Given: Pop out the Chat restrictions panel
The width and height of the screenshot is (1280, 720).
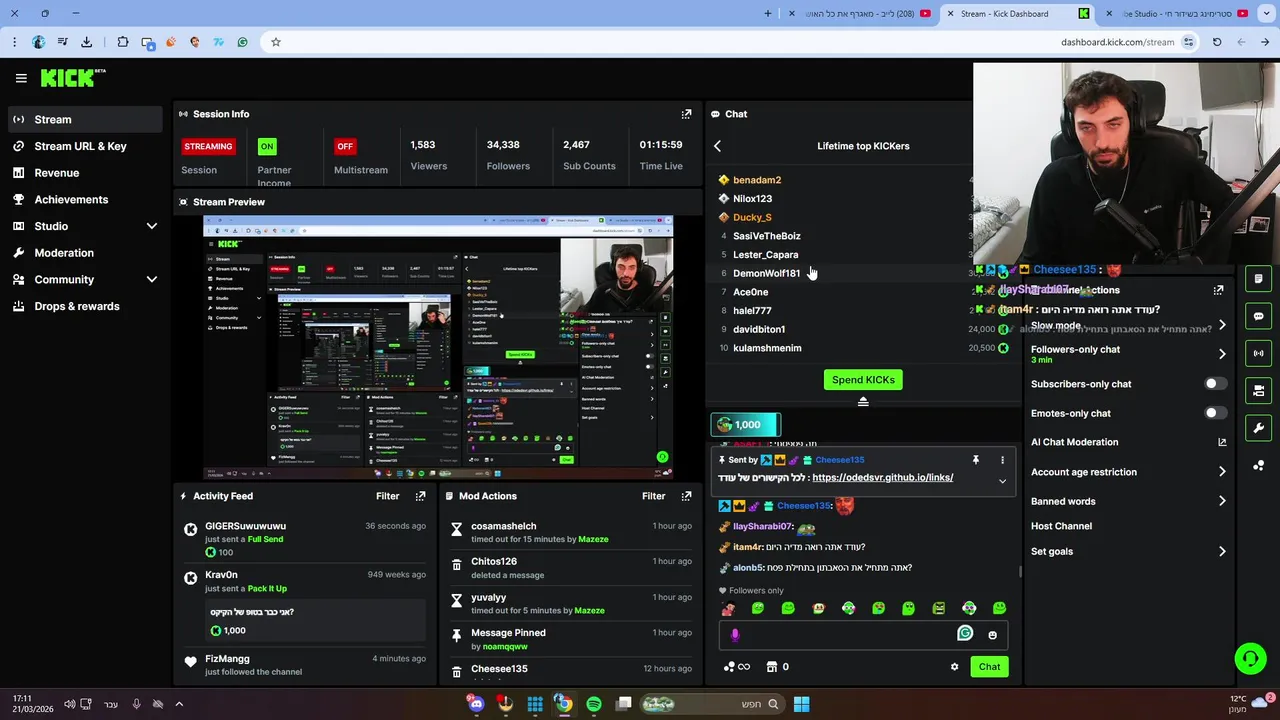Looking at the screenshot, I should pos(1218,290).
